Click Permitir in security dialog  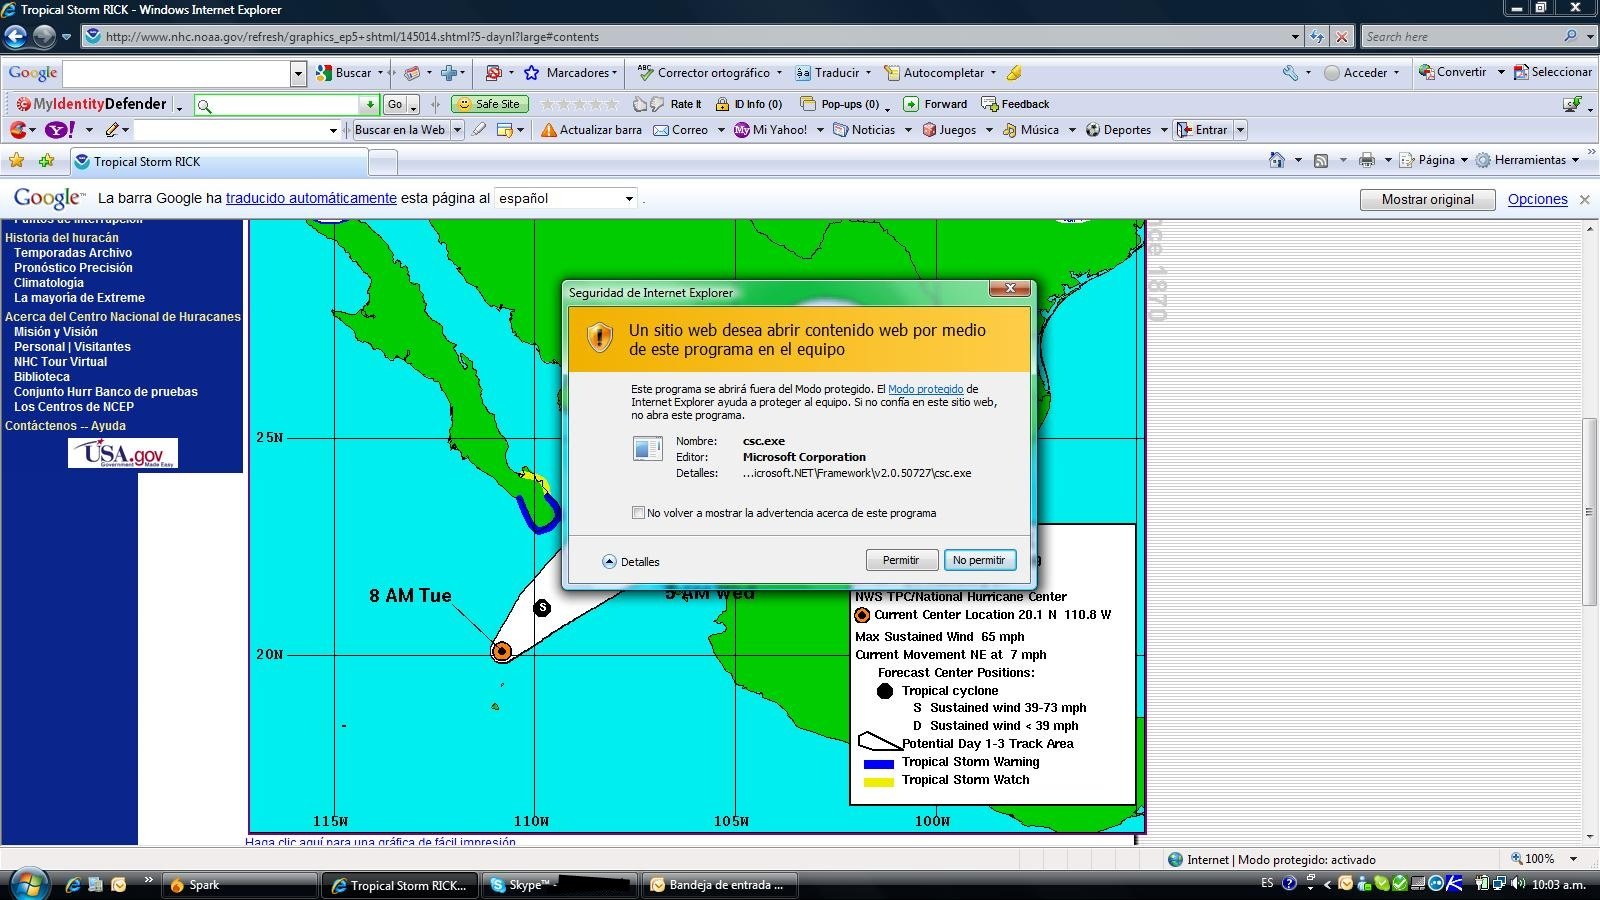(x=901, y=560)
